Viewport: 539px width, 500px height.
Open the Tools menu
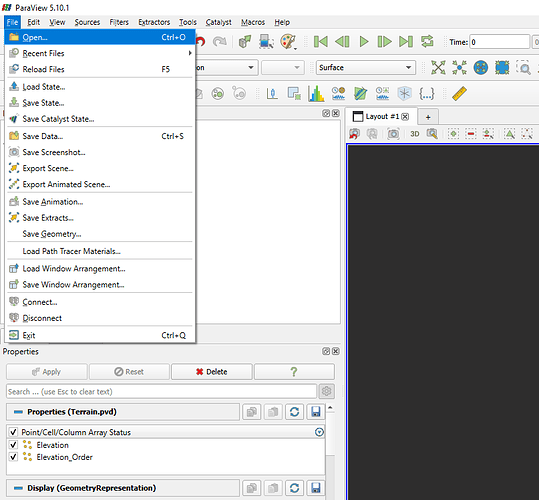click(187, 22)
